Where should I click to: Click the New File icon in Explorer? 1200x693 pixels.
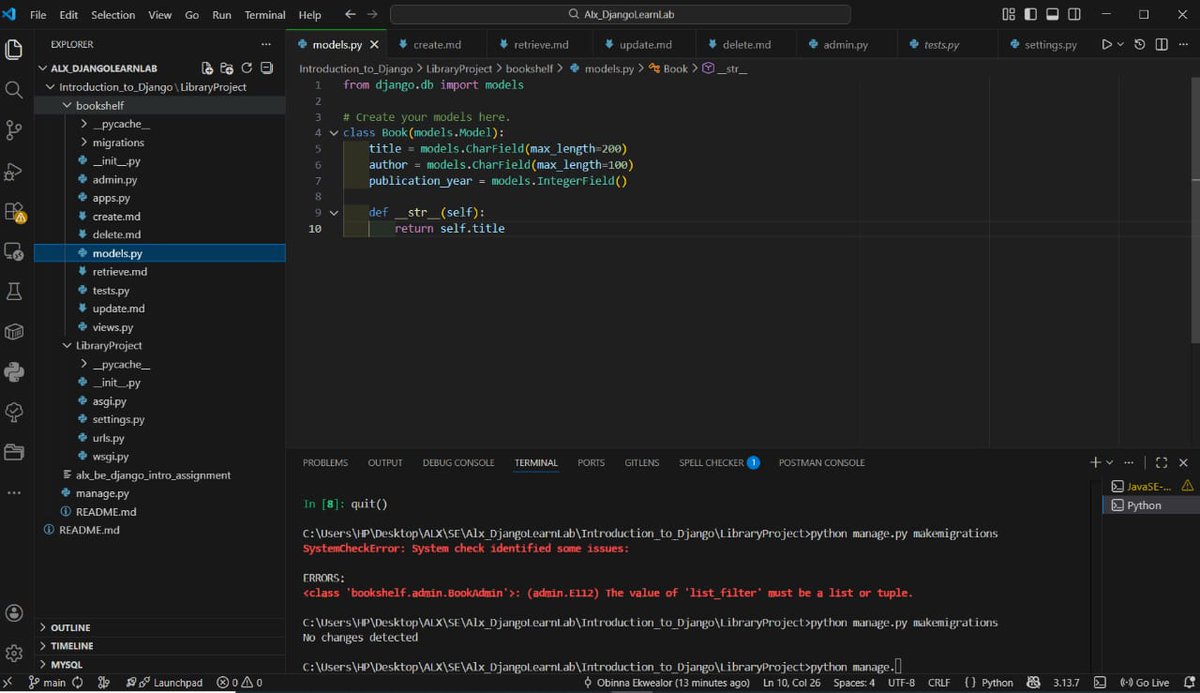[x=207, y=68]
